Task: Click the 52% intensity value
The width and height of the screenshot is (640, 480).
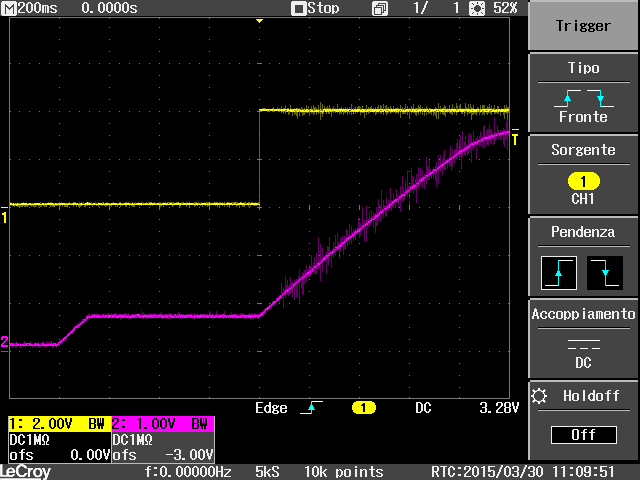Action: (x=505, y=8)
